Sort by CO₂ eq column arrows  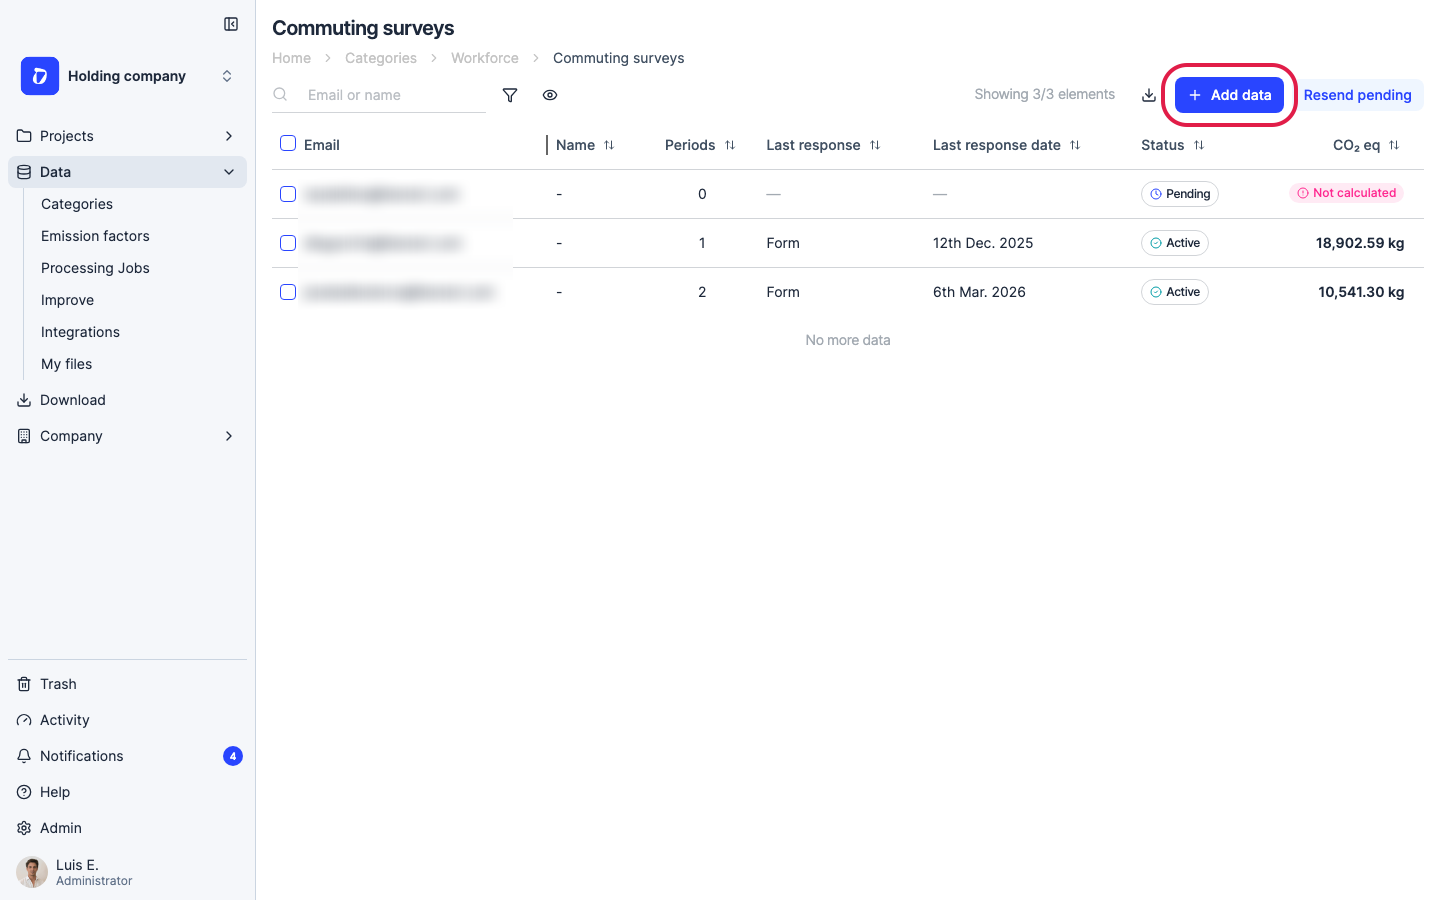(1394, 145)
